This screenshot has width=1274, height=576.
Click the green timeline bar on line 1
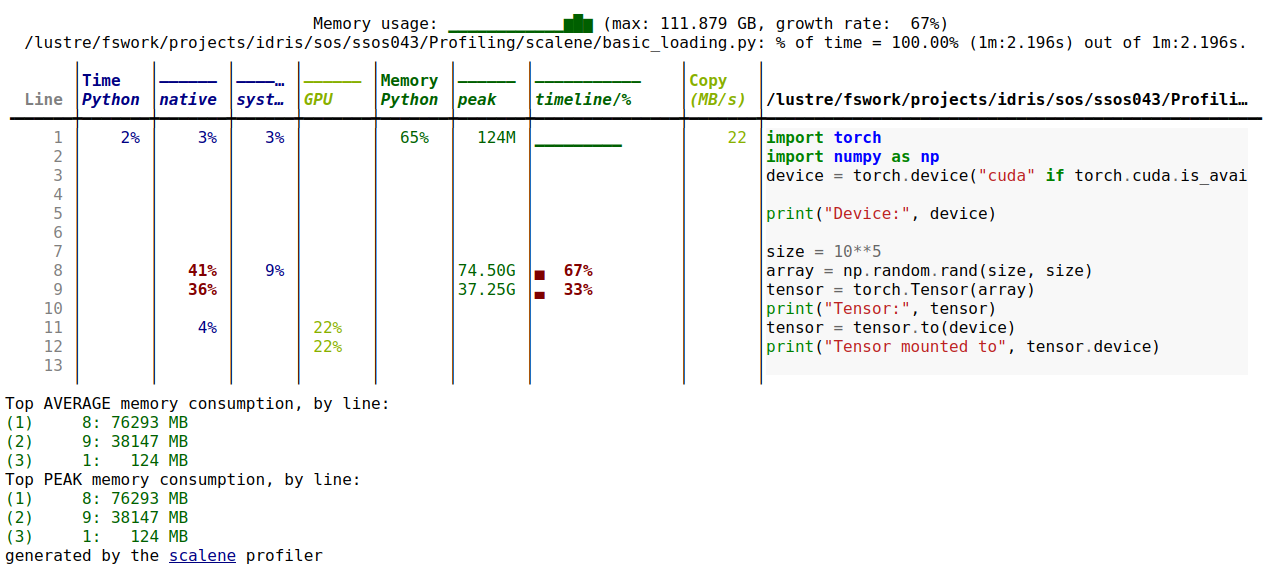point(578,145)
